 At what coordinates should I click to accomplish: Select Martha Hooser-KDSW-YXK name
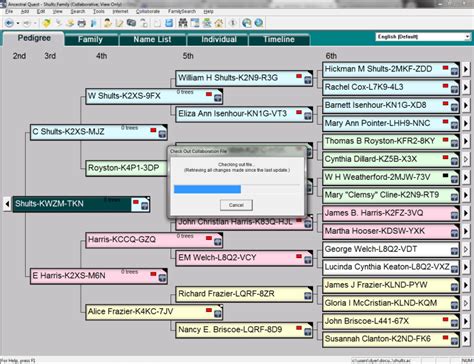pyautogui.click(x=375, y=231)
